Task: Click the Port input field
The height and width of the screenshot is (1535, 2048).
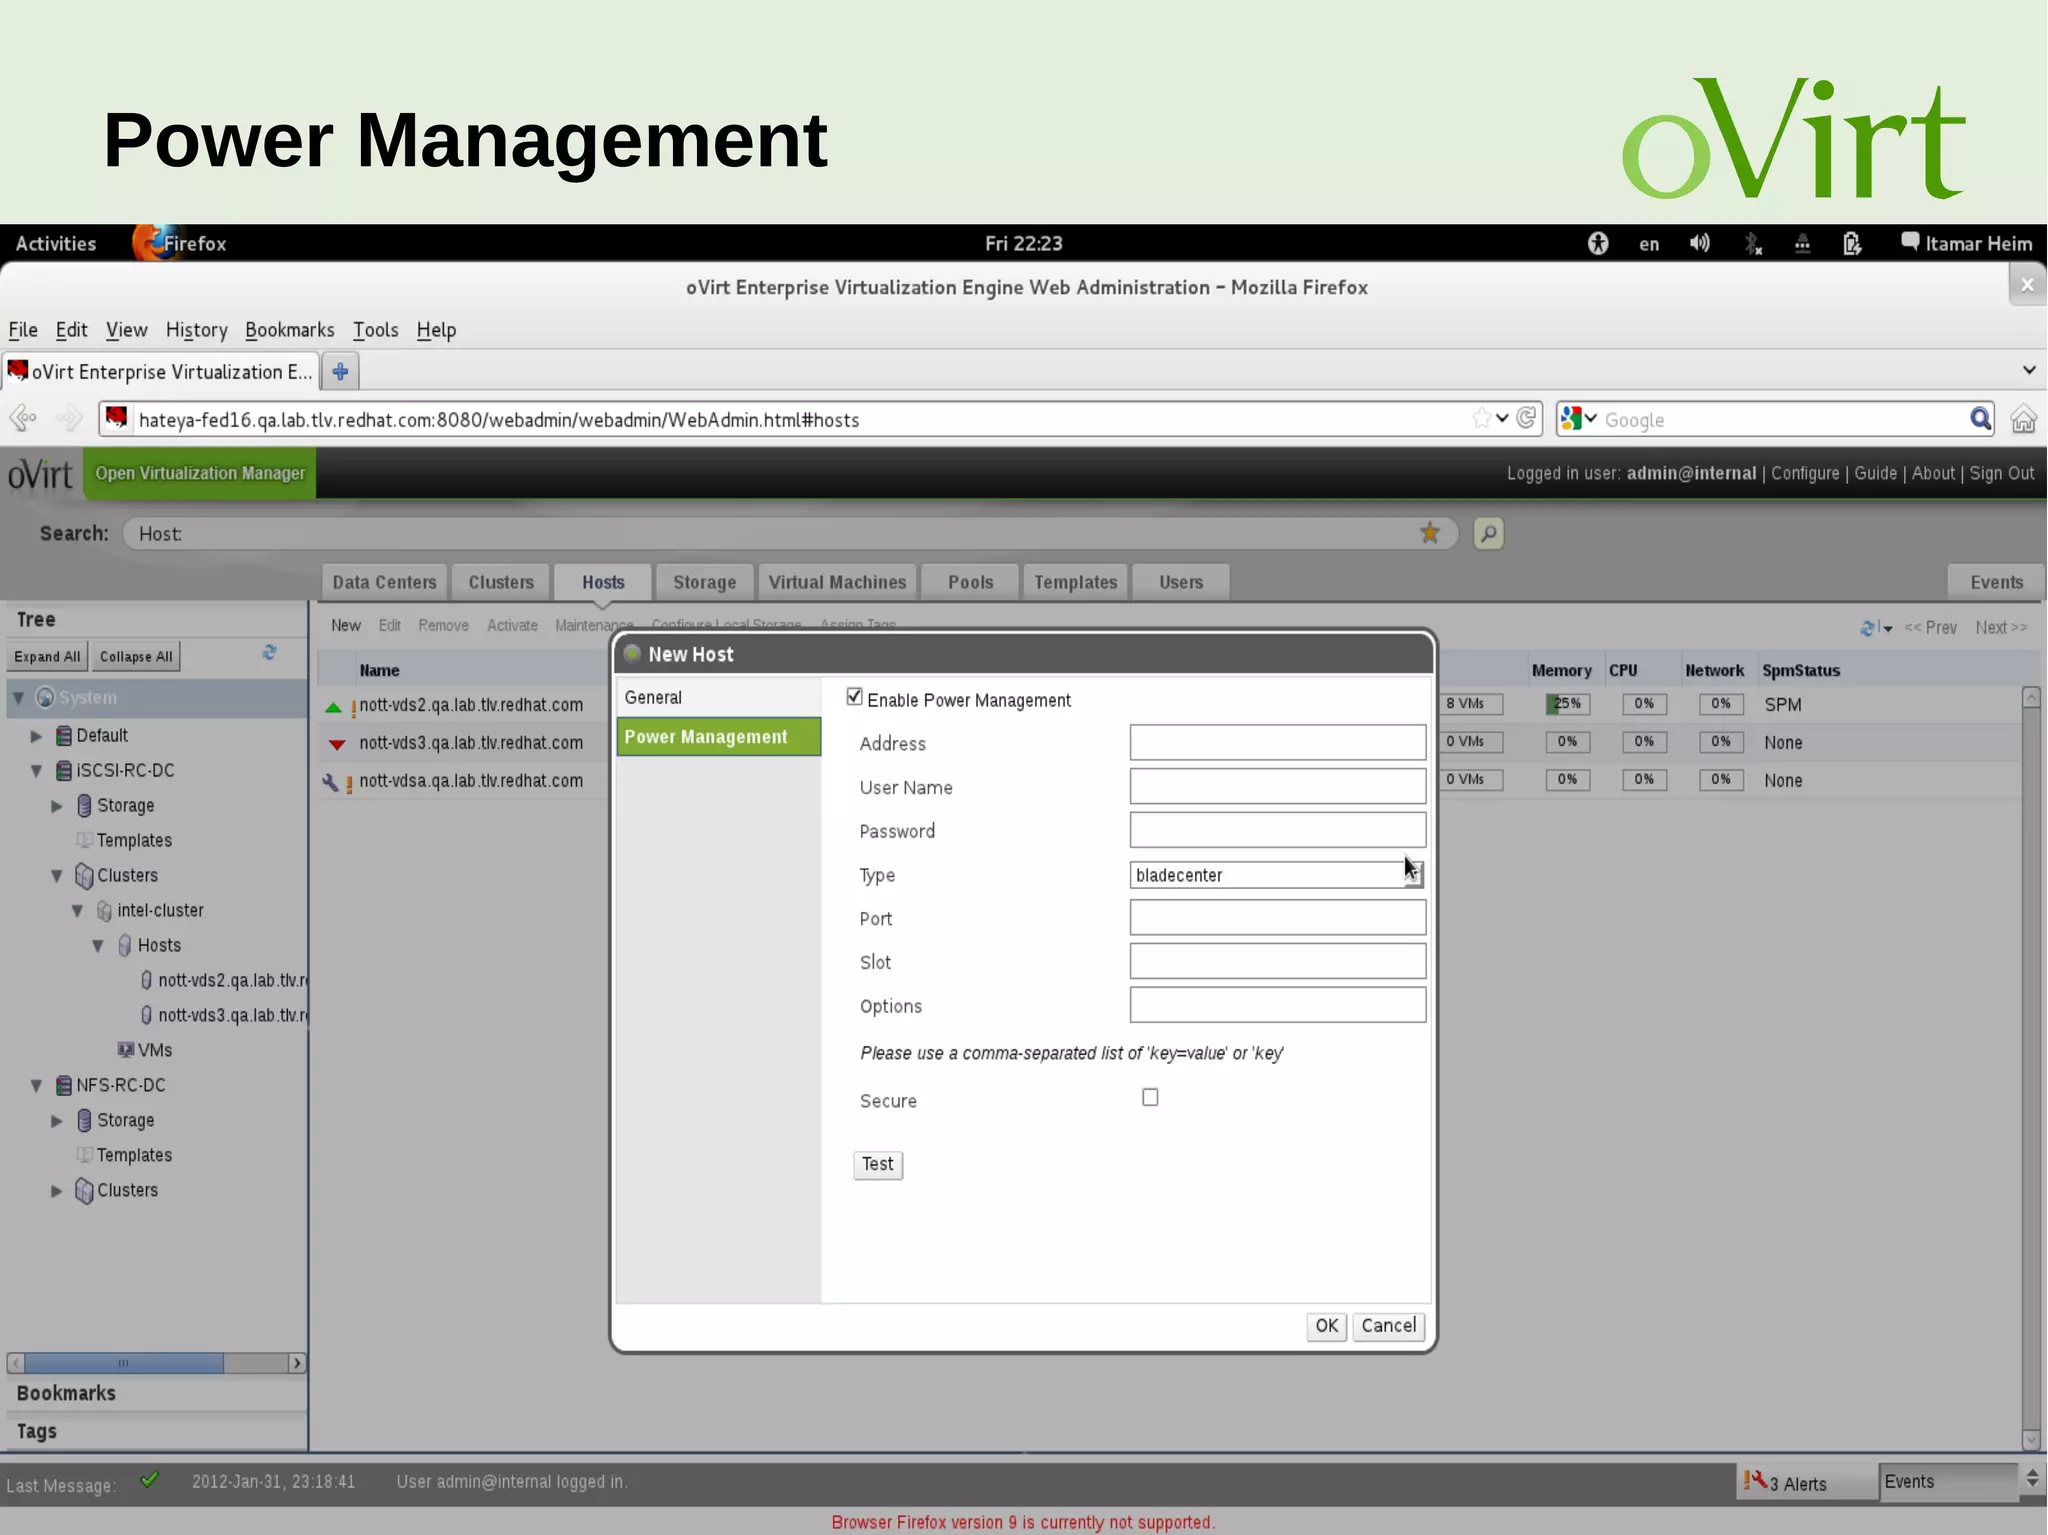Action: click(1278, 918)
